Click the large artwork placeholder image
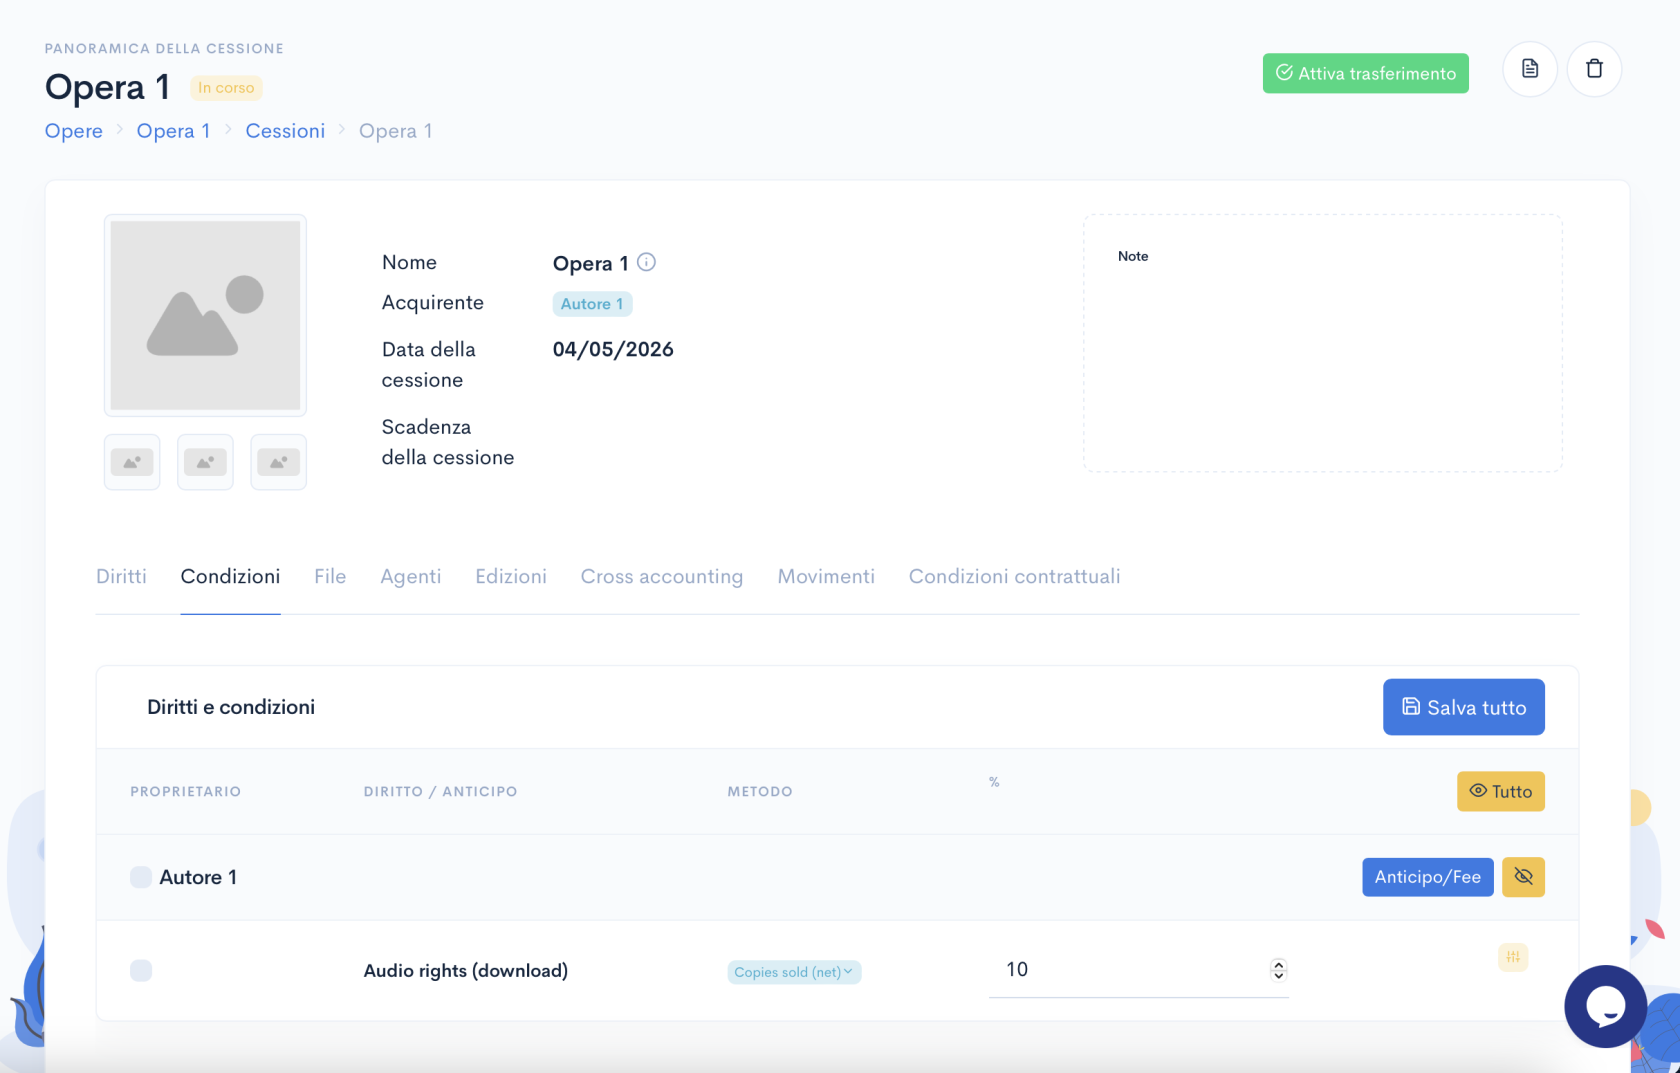The width and height of the screenshot is (1680, 1073). coord(205,315)
